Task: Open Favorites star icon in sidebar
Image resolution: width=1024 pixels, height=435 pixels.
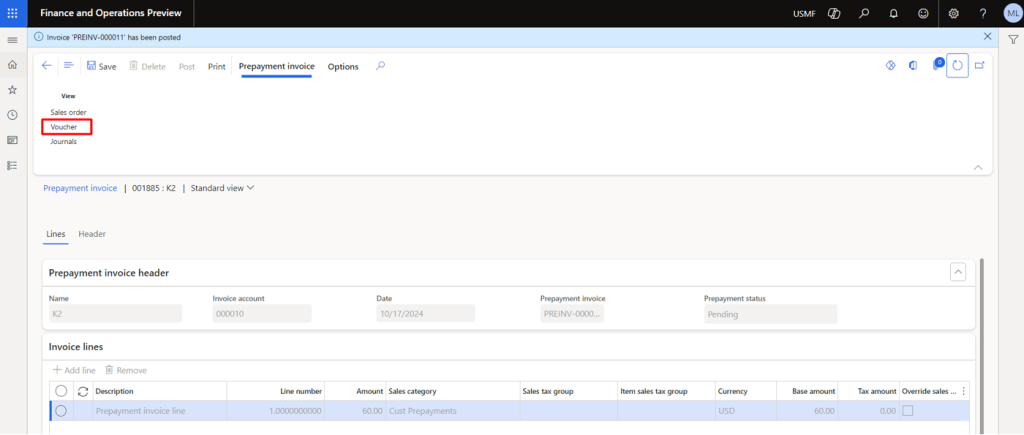Action: click(x=12, y=89)
